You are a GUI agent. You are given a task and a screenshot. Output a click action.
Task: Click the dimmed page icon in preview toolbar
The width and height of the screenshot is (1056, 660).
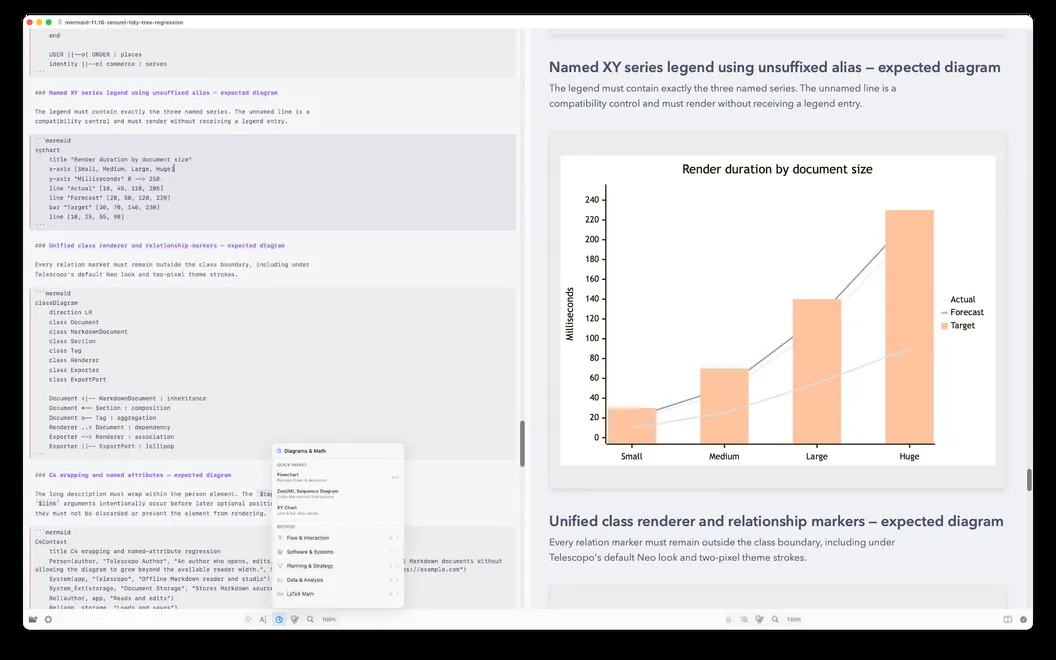coord(729,620)
